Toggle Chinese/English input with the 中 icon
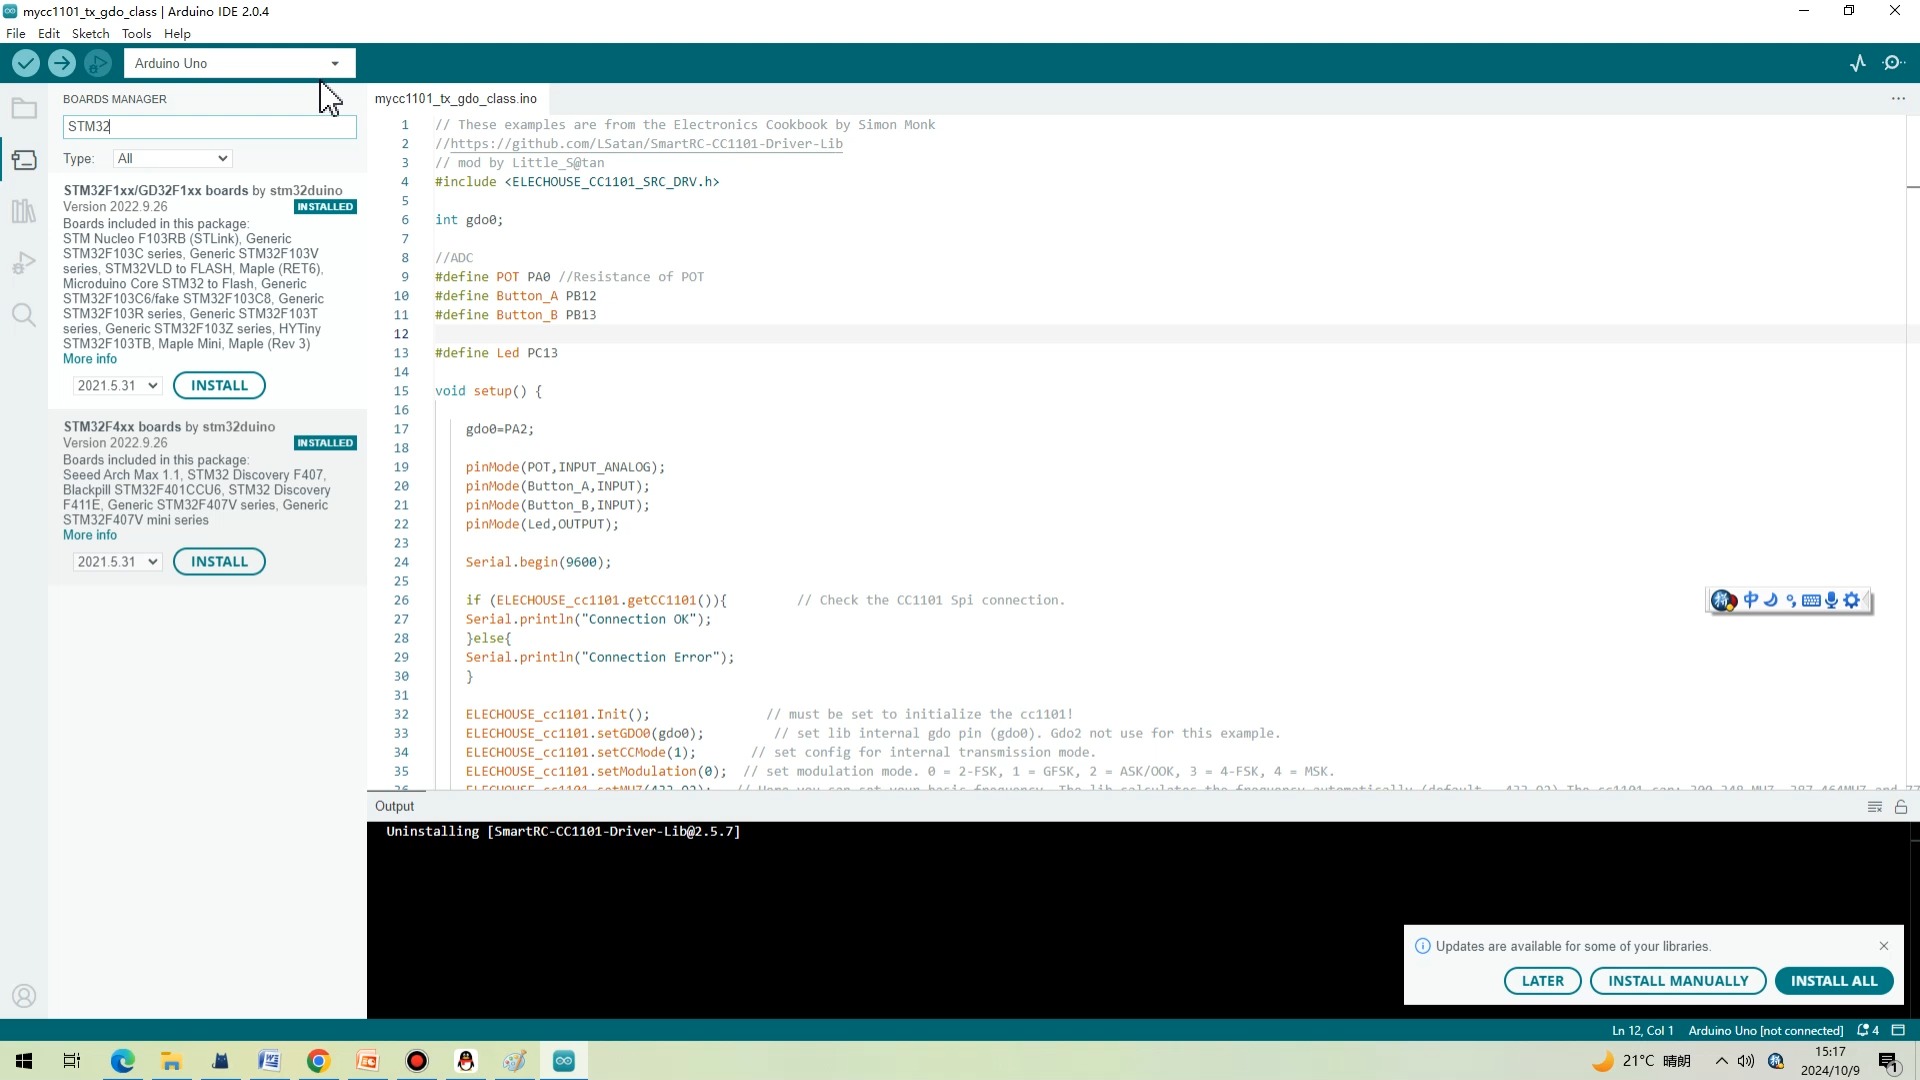 click(x=1752, y=600)
